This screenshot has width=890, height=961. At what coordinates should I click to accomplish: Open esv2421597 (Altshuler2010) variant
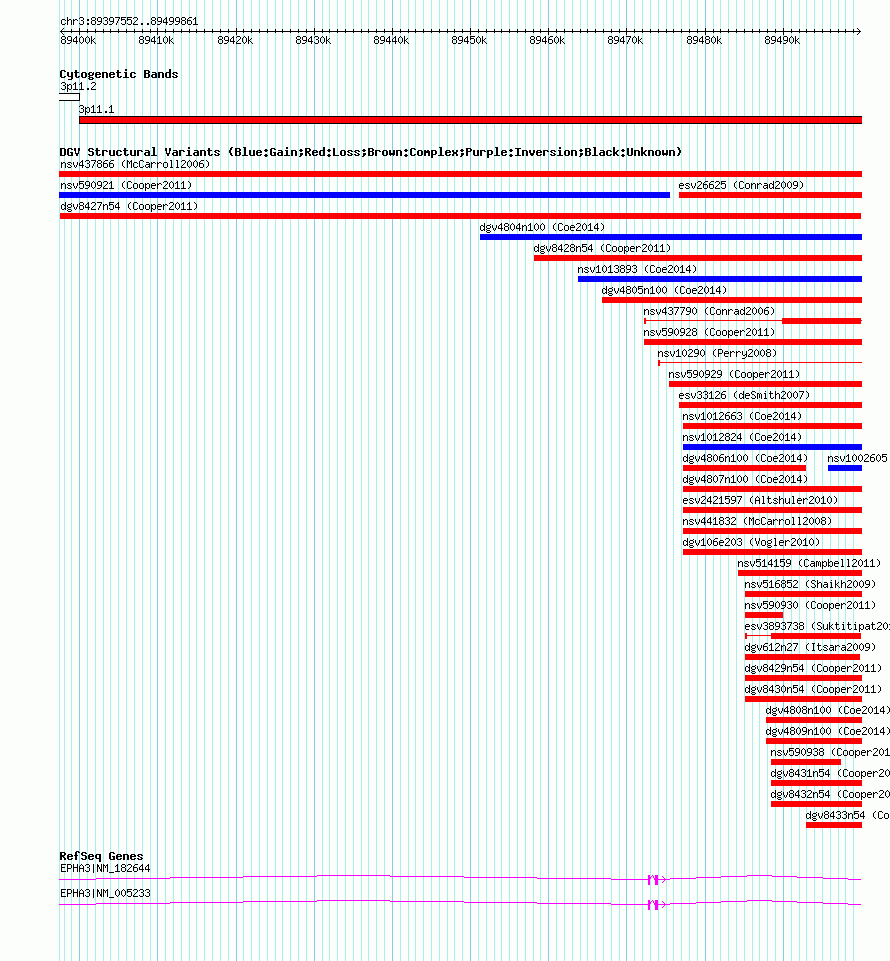pos(772,510)
